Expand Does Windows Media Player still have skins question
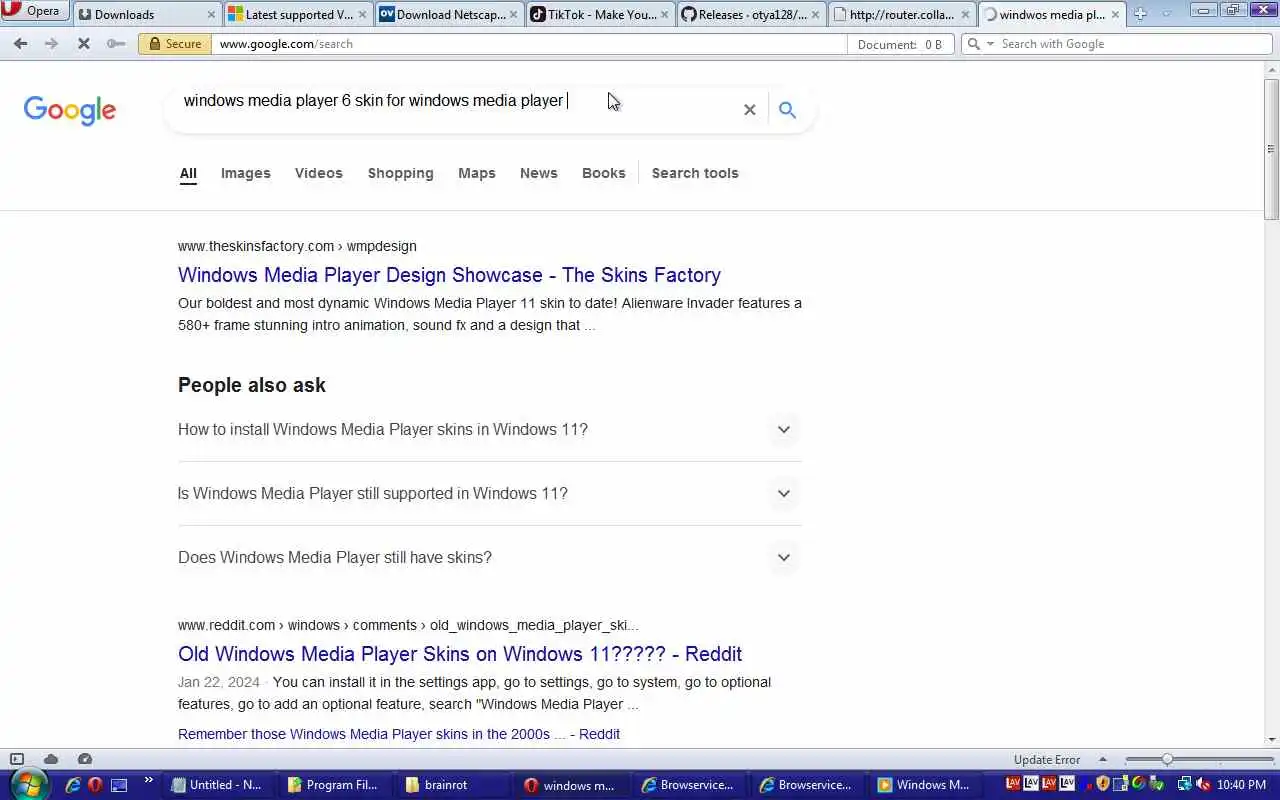 490,557
